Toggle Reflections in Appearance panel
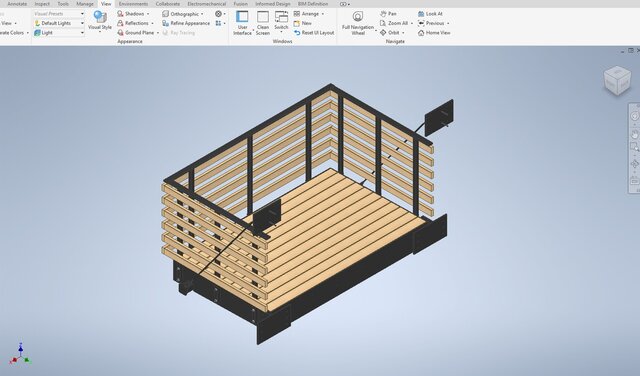This screenshot has height=376, width=640. point(133,23)
